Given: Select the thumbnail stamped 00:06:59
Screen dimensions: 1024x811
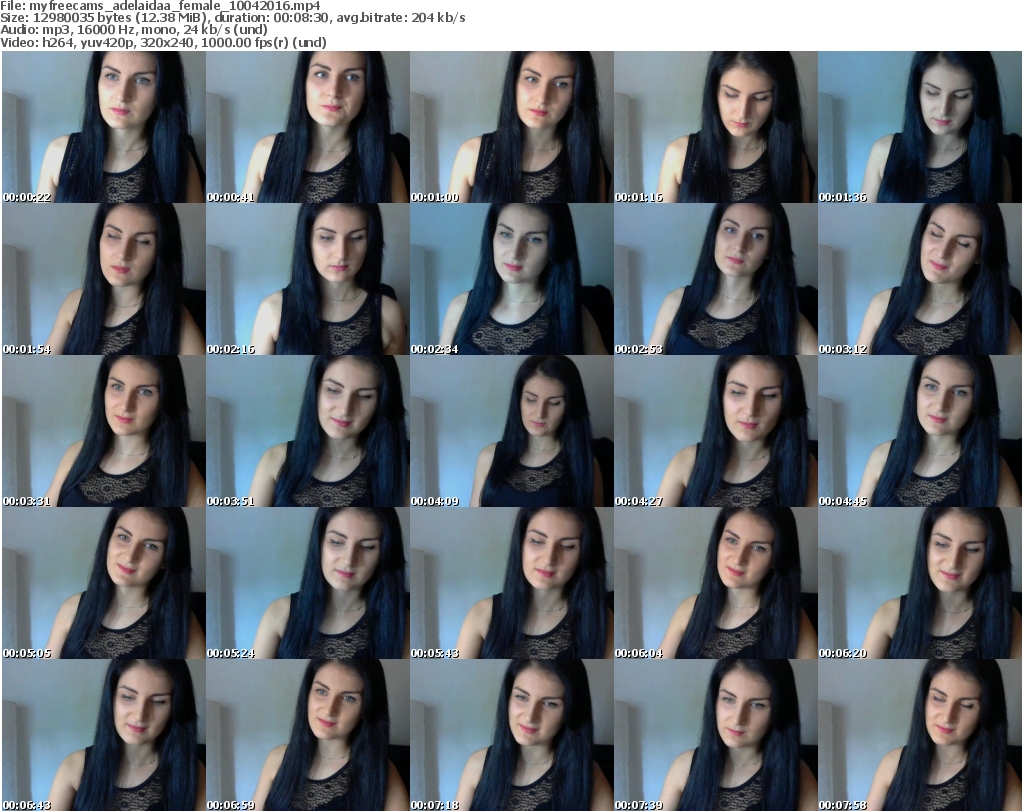Looking at the screenshot, I should (308, 735).
